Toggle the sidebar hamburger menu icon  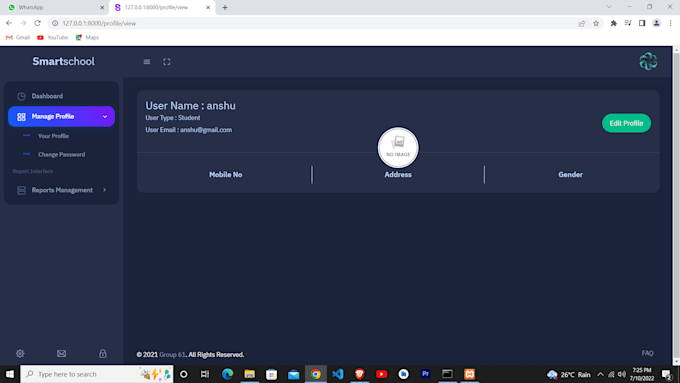tap(147, 62)
